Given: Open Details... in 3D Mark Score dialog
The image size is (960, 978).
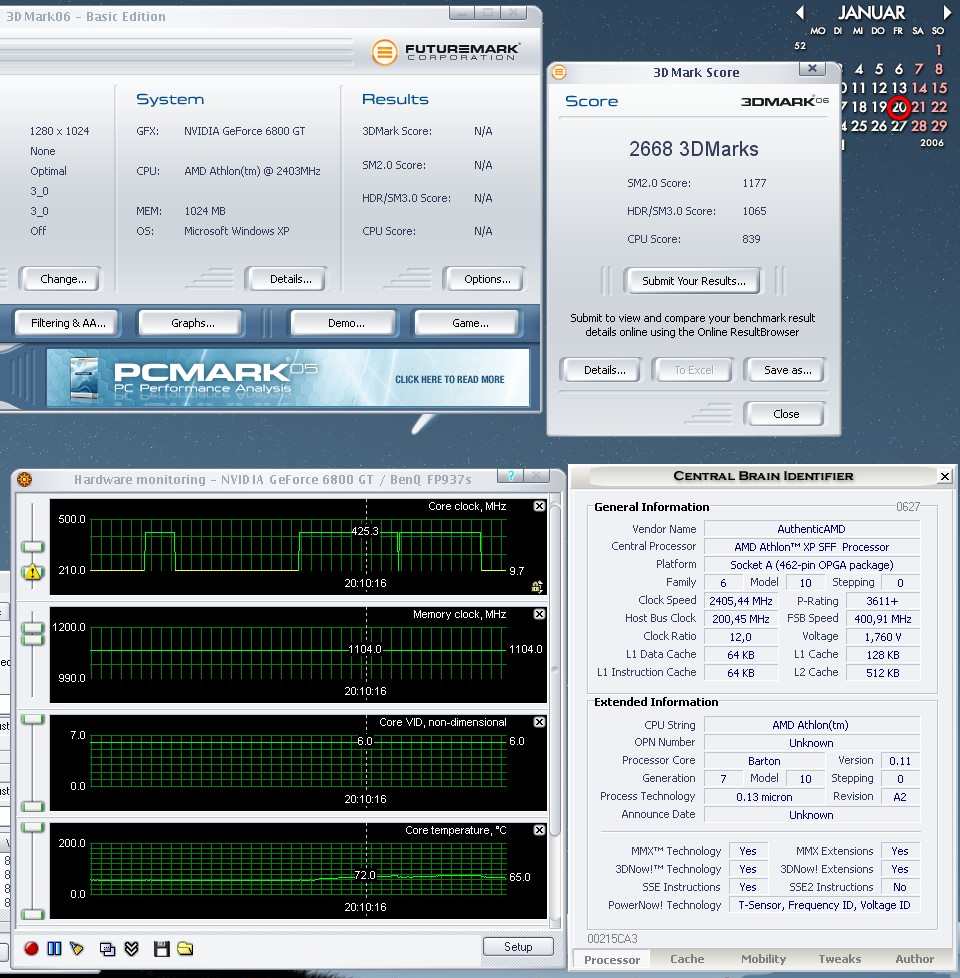Looking at the screenshot, I should (604, 370).
